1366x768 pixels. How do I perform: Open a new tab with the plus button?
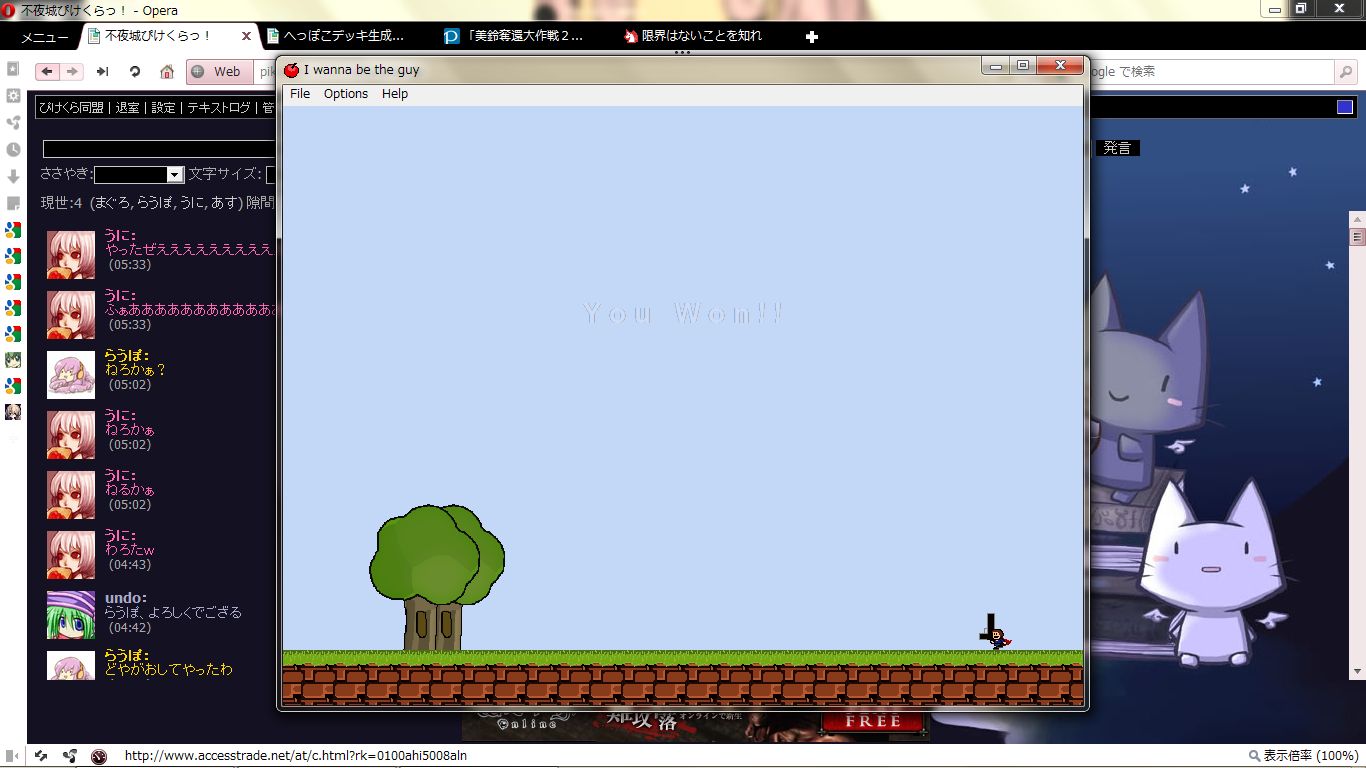pyautogui.click(x=812, y=37)
